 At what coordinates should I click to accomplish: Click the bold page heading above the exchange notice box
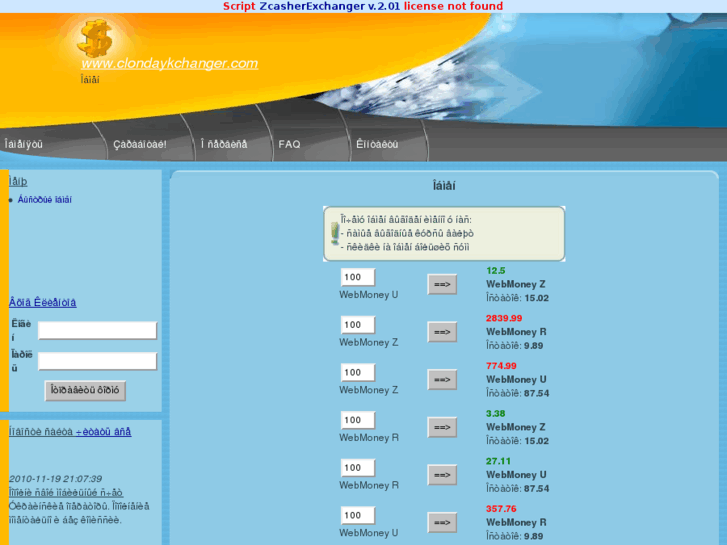[444, 186]
